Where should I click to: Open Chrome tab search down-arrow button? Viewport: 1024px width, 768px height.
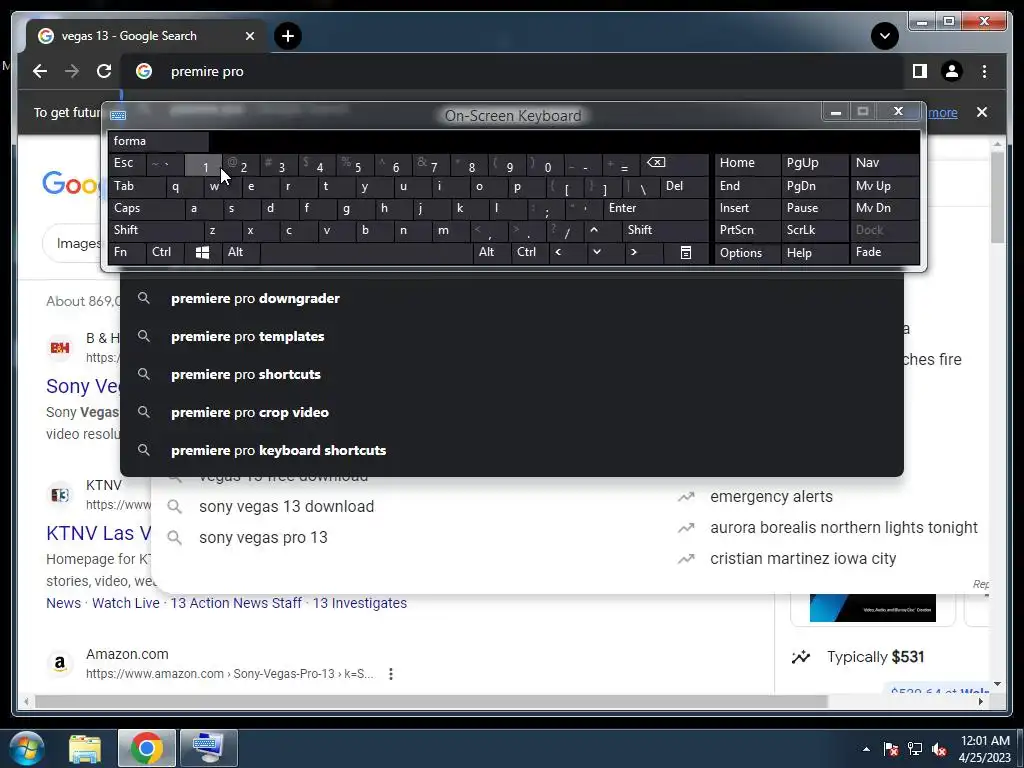point(884,35)
